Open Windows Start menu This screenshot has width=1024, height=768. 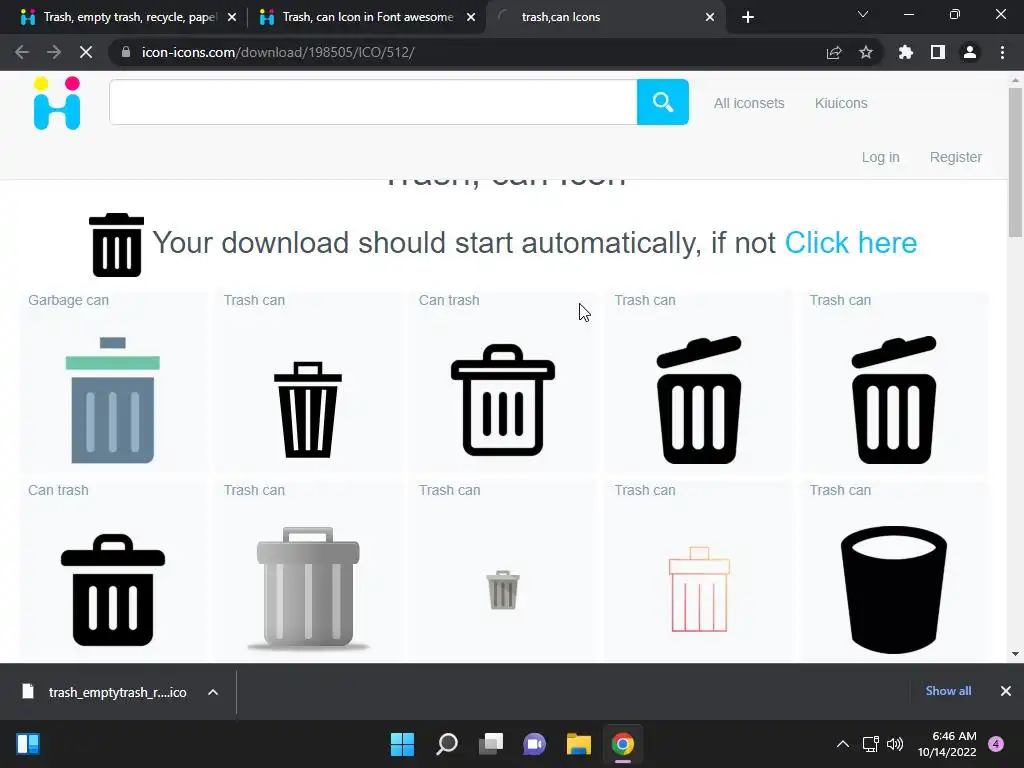402,744
